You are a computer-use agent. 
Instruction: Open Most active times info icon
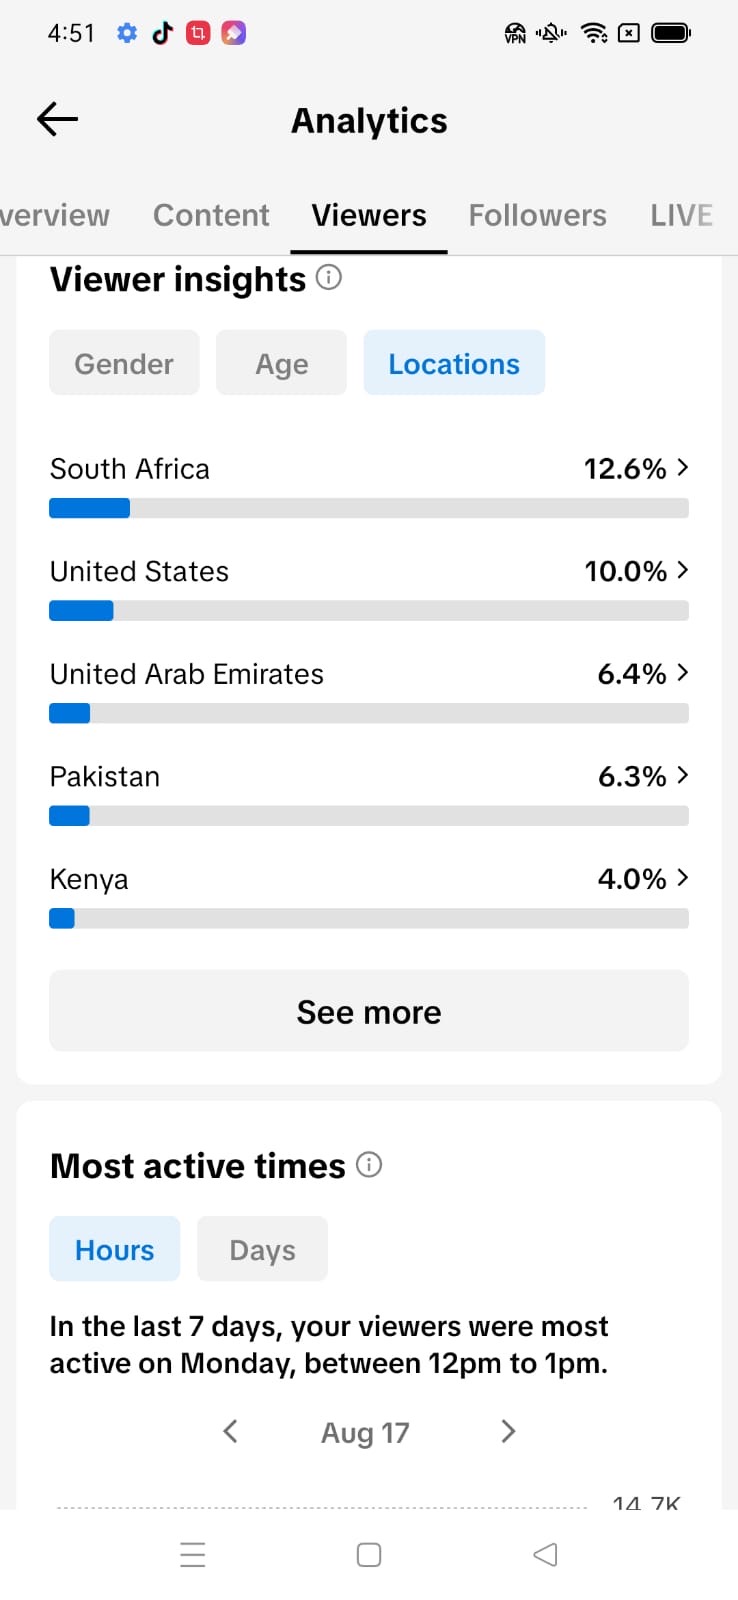click(369, 1164)
